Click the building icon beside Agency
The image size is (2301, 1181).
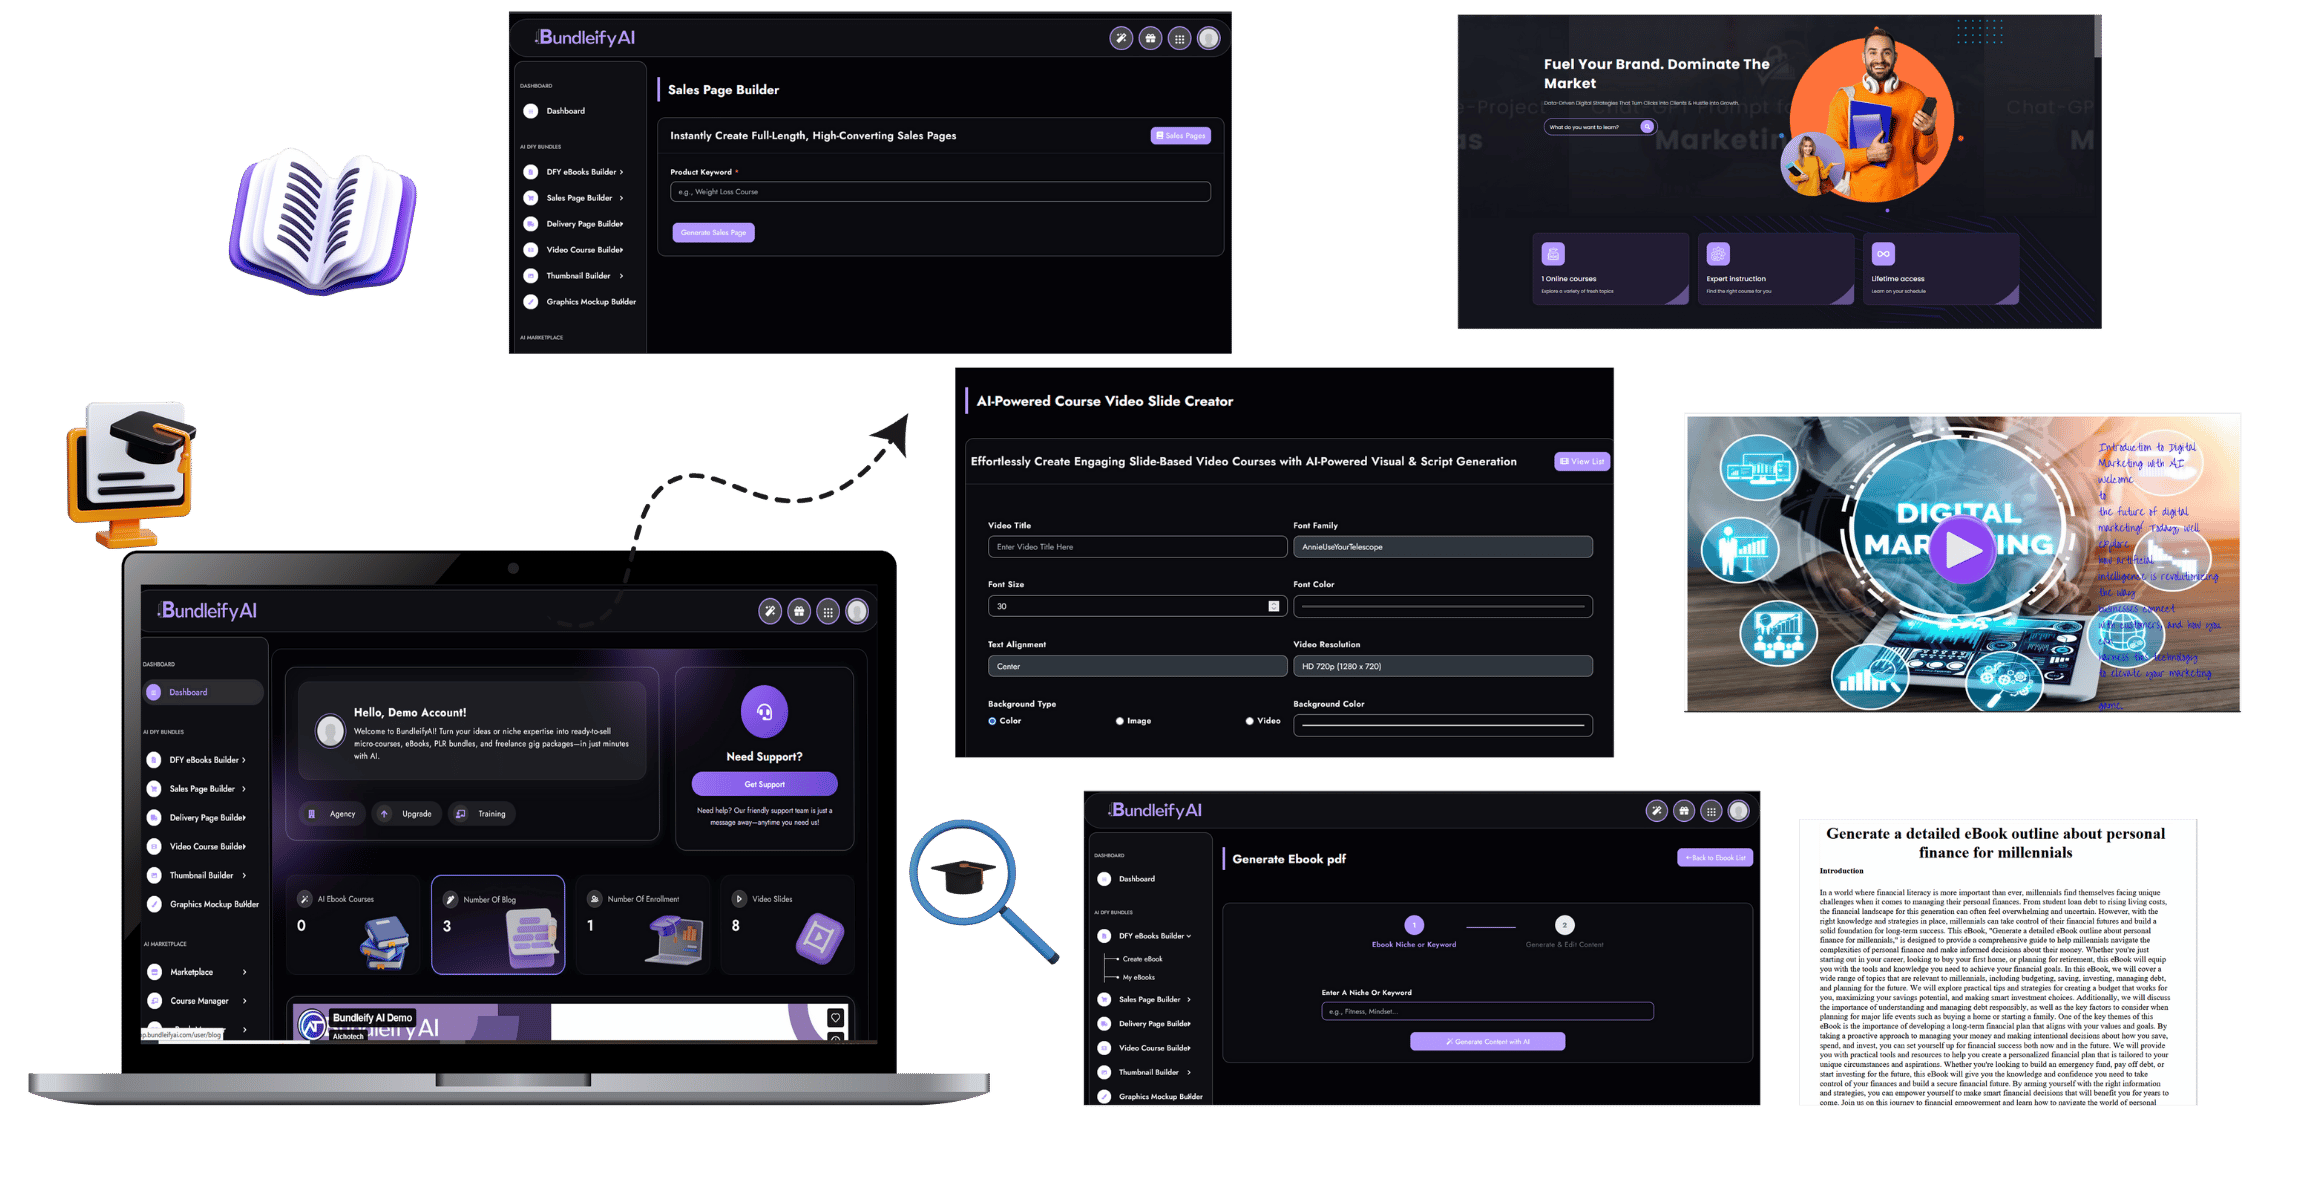tap(312, 814)
